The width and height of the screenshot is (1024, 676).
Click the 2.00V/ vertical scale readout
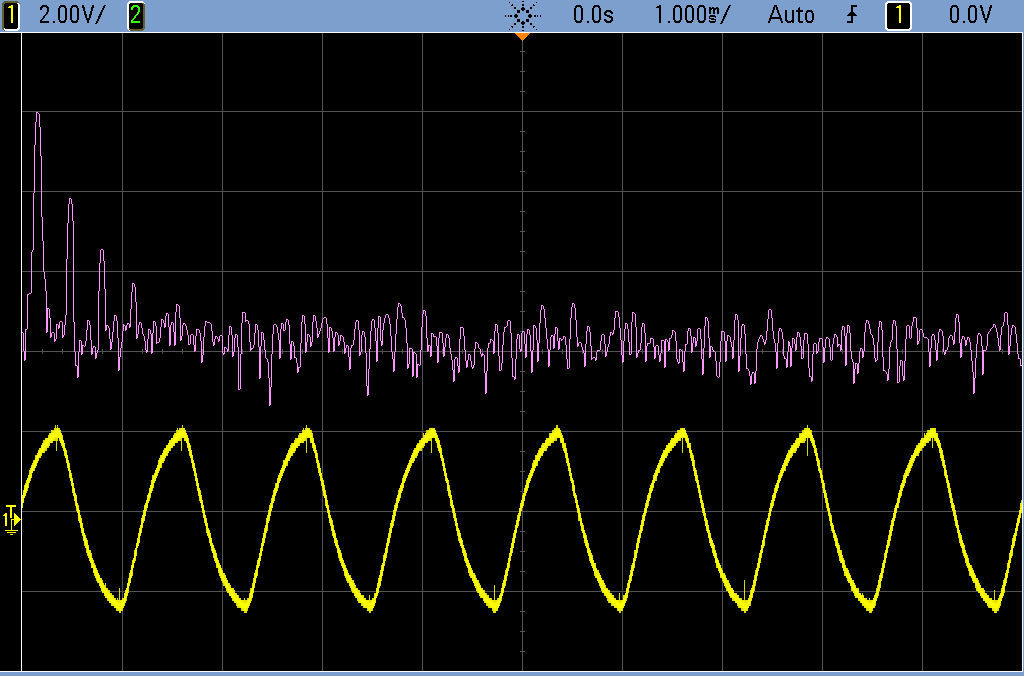(72, 15)
